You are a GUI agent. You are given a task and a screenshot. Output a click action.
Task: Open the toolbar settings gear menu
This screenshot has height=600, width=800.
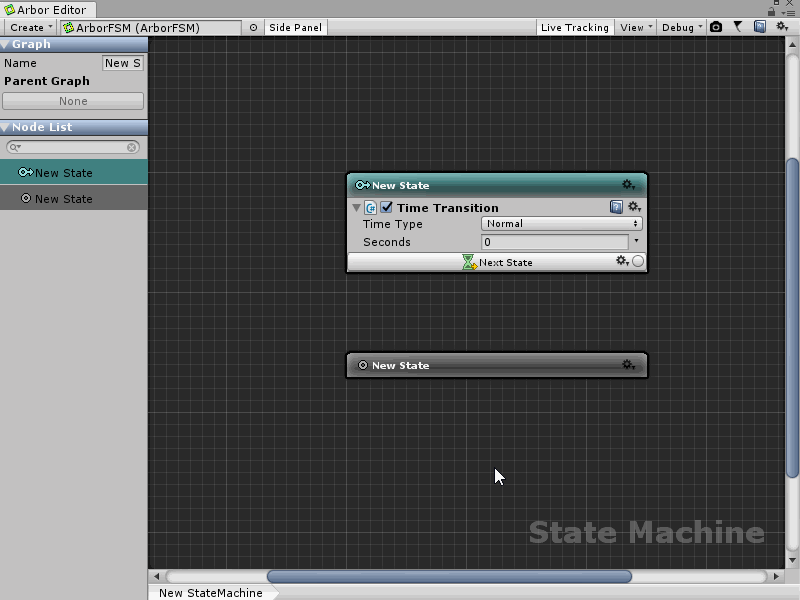[x=782, y=27]
